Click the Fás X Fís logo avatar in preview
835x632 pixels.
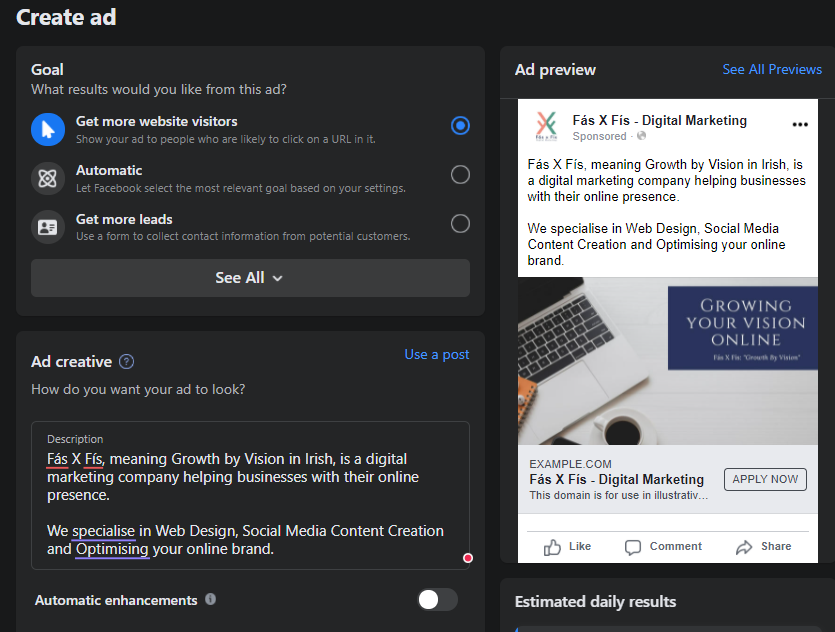(x=546, y=126)
